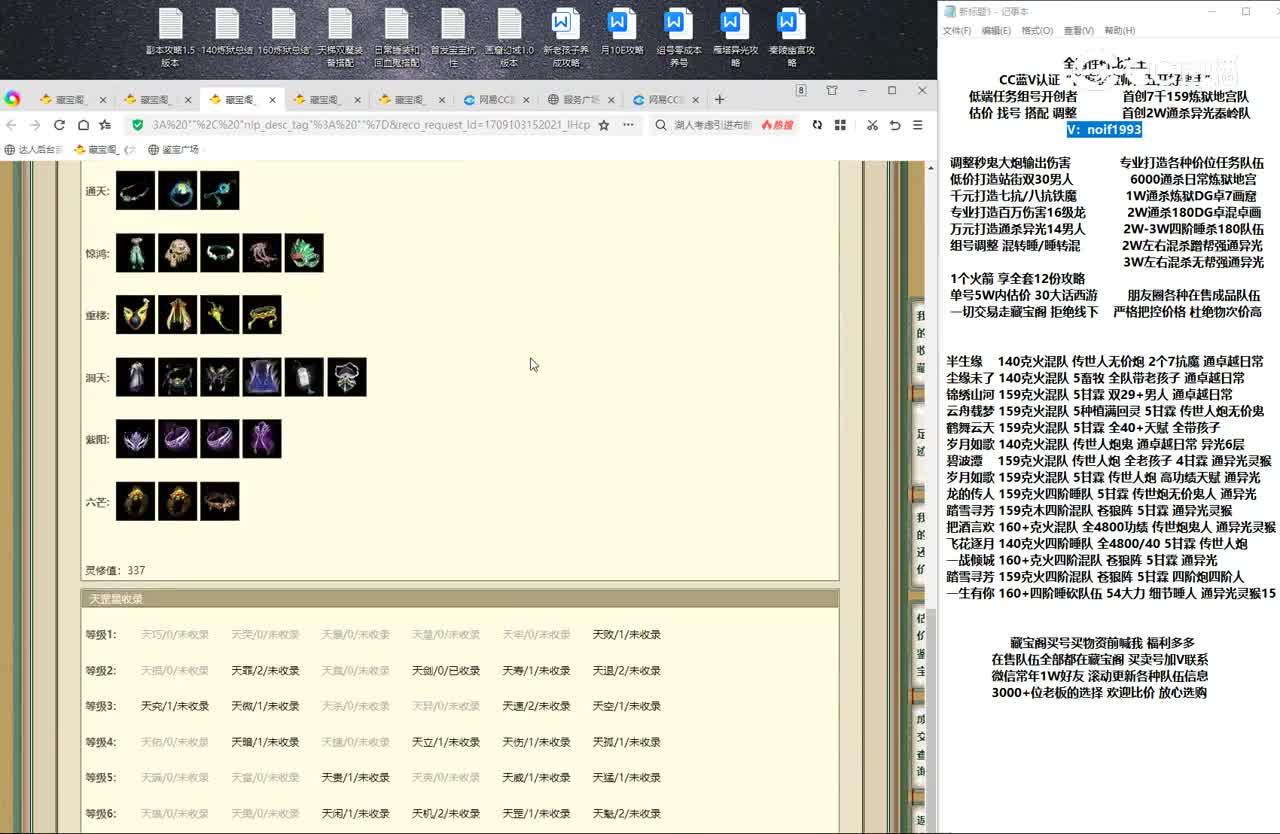Click the 天魁/2/未收录 entry

click(x=627, y=813)
